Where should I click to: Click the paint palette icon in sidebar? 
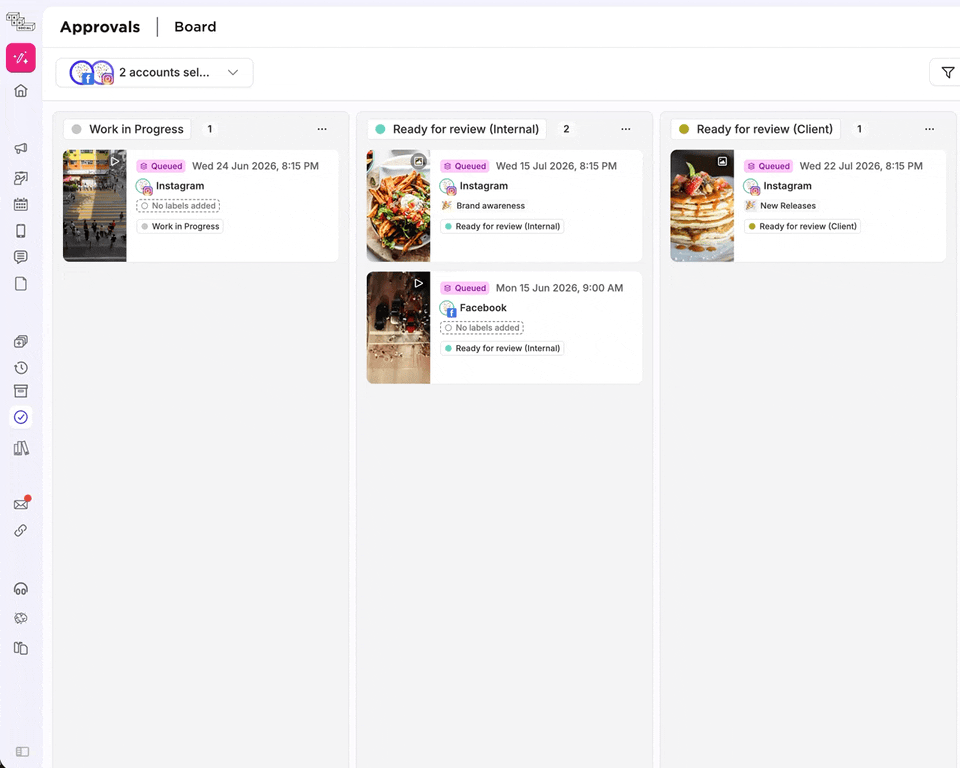21,618
